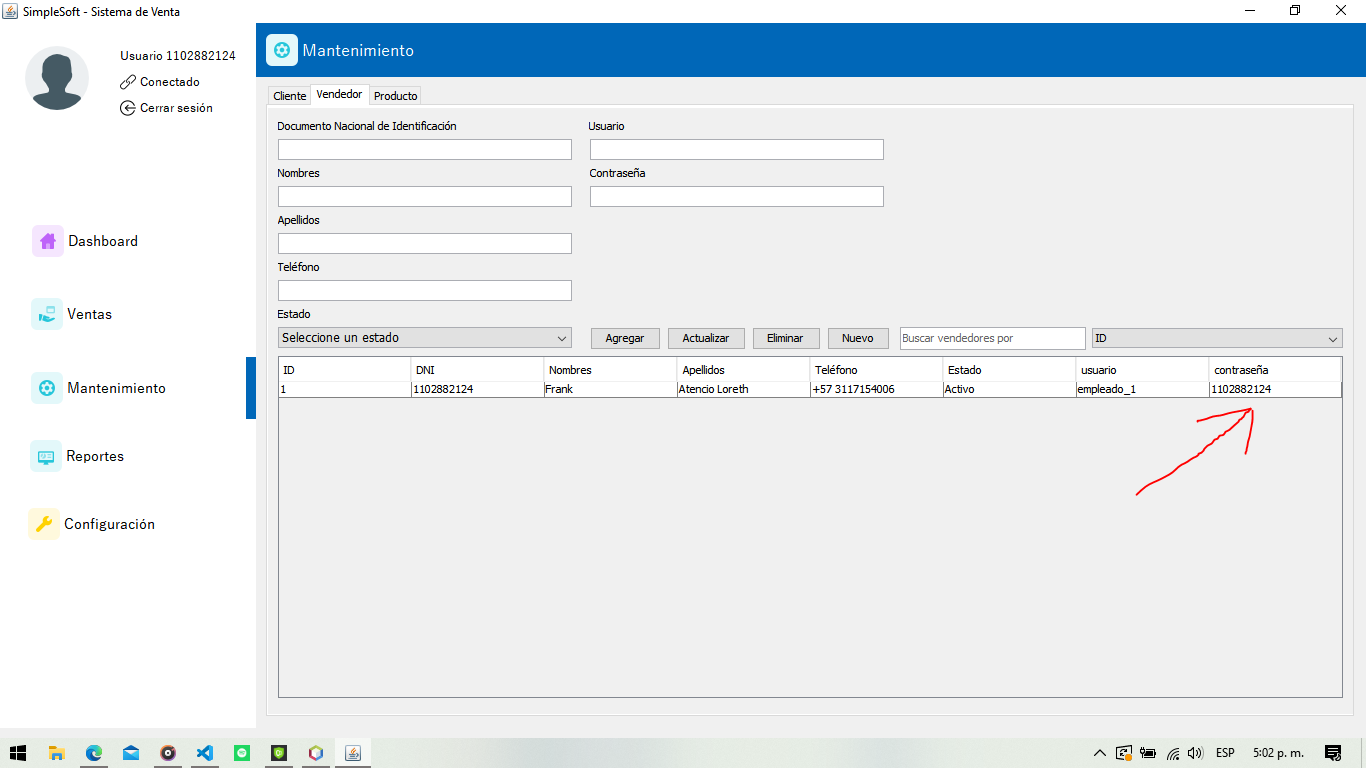Click into the Nombres input field

[x=425, y=197]
